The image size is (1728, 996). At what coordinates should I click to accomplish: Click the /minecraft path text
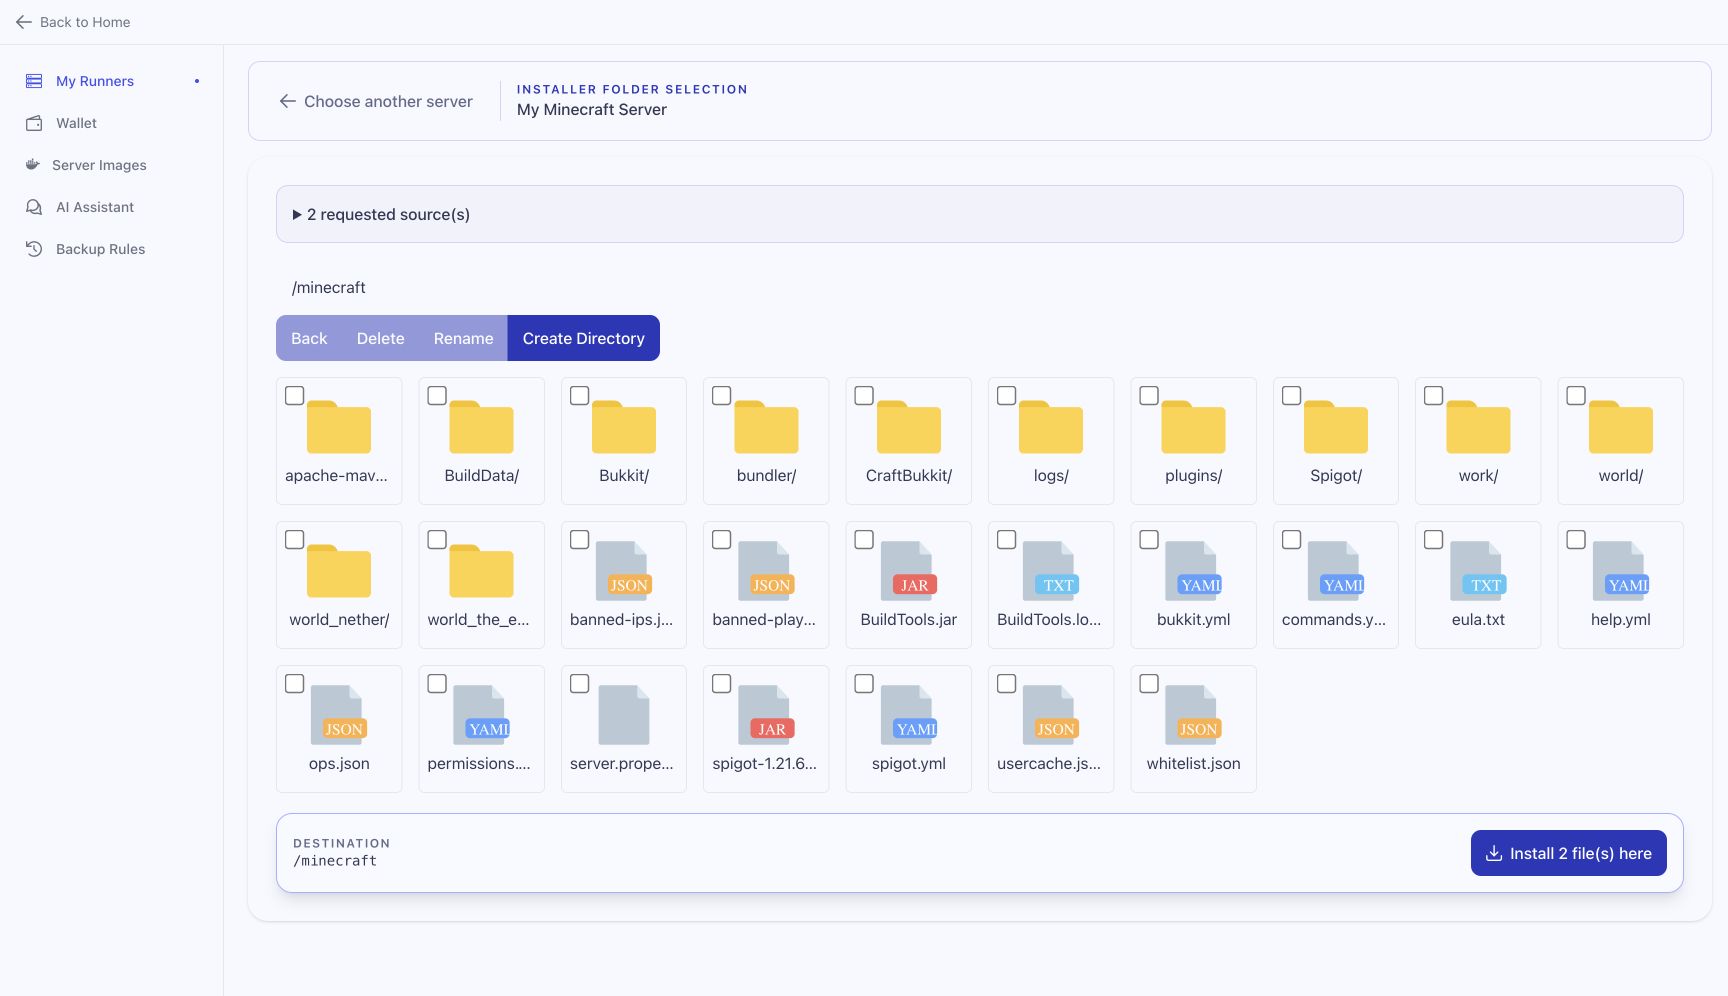(x=329, y=287)
